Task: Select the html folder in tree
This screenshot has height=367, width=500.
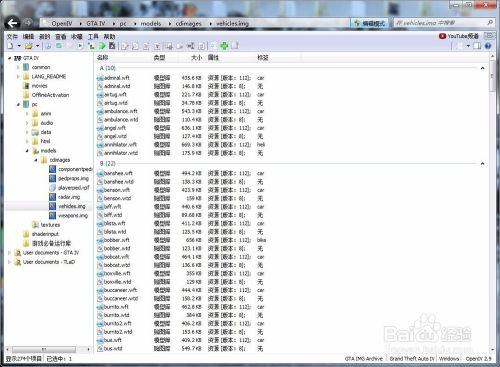Action: 45,141
